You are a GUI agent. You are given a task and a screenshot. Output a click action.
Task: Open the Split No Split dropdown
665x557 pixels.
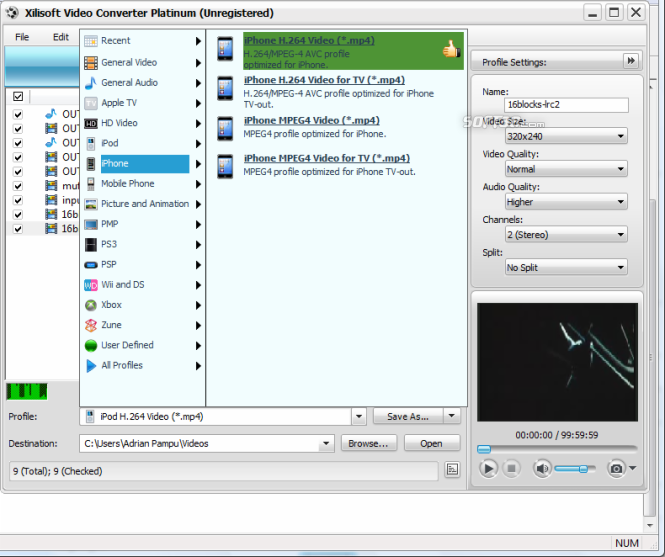pyautogui.click(x=566, y=267)
